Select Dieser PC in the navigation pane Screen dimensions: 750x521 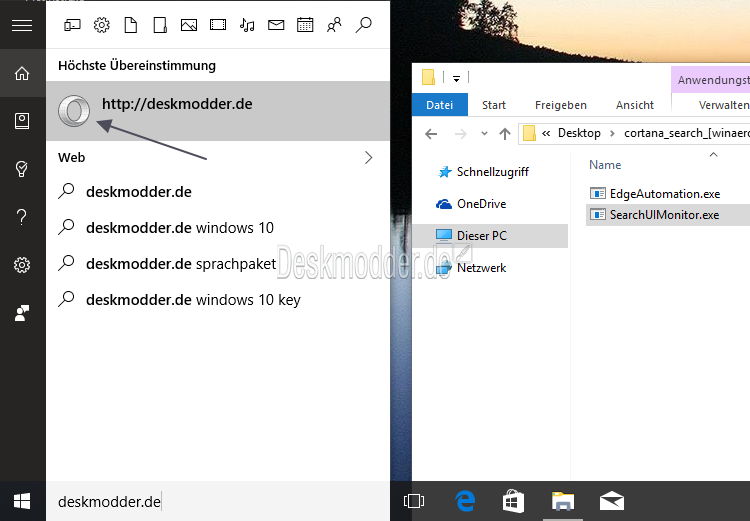[x=490, y=236]
